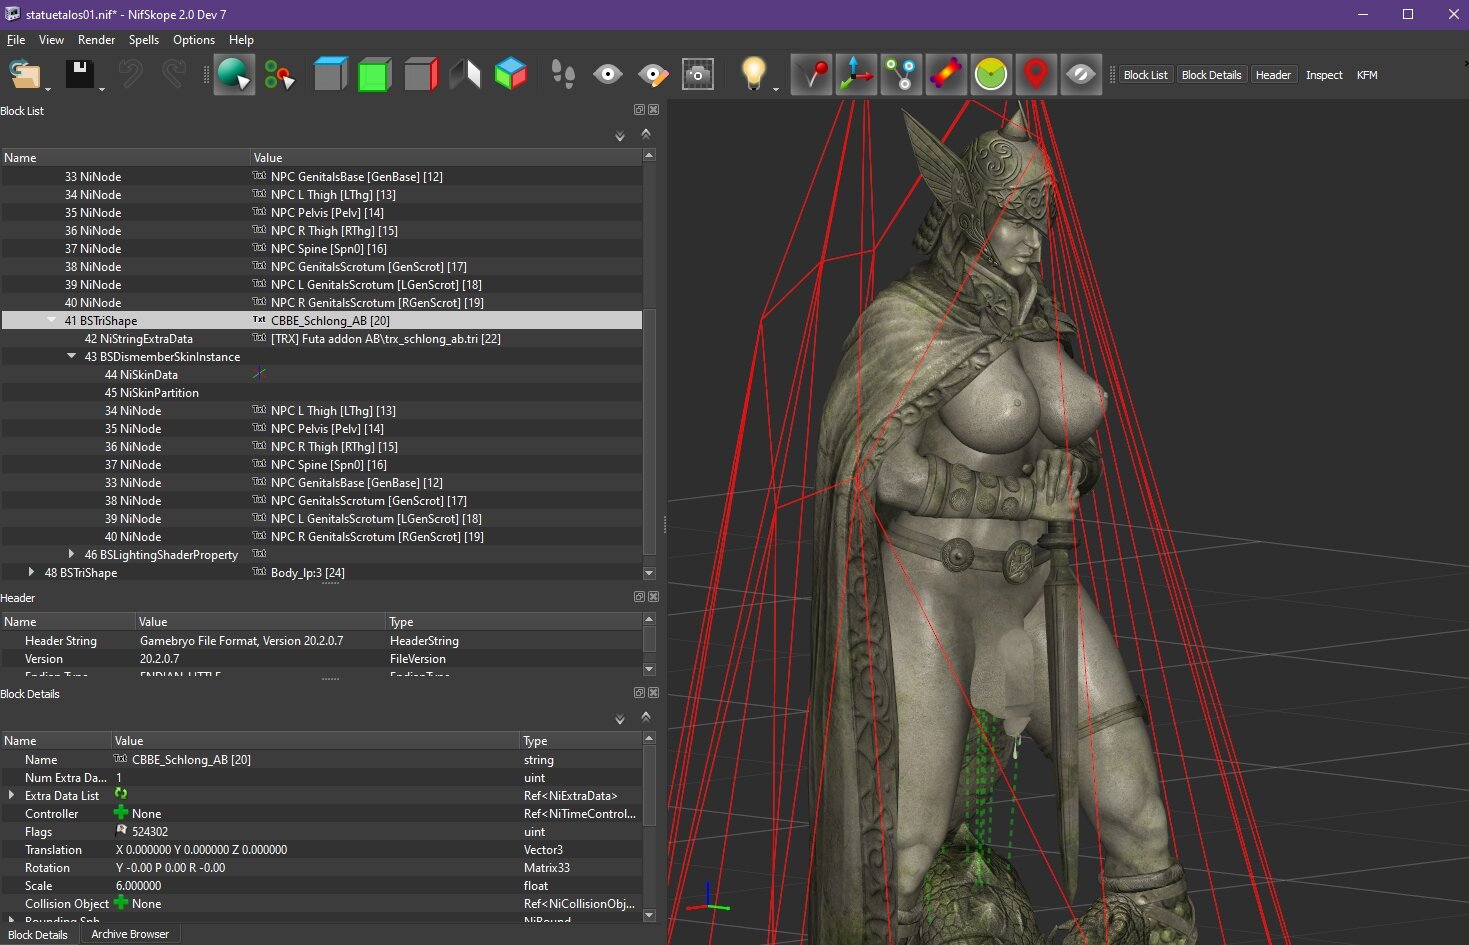The image size is (1469, 945).
Task: Expand the 48 BSTriShape node
Action: 31,572
